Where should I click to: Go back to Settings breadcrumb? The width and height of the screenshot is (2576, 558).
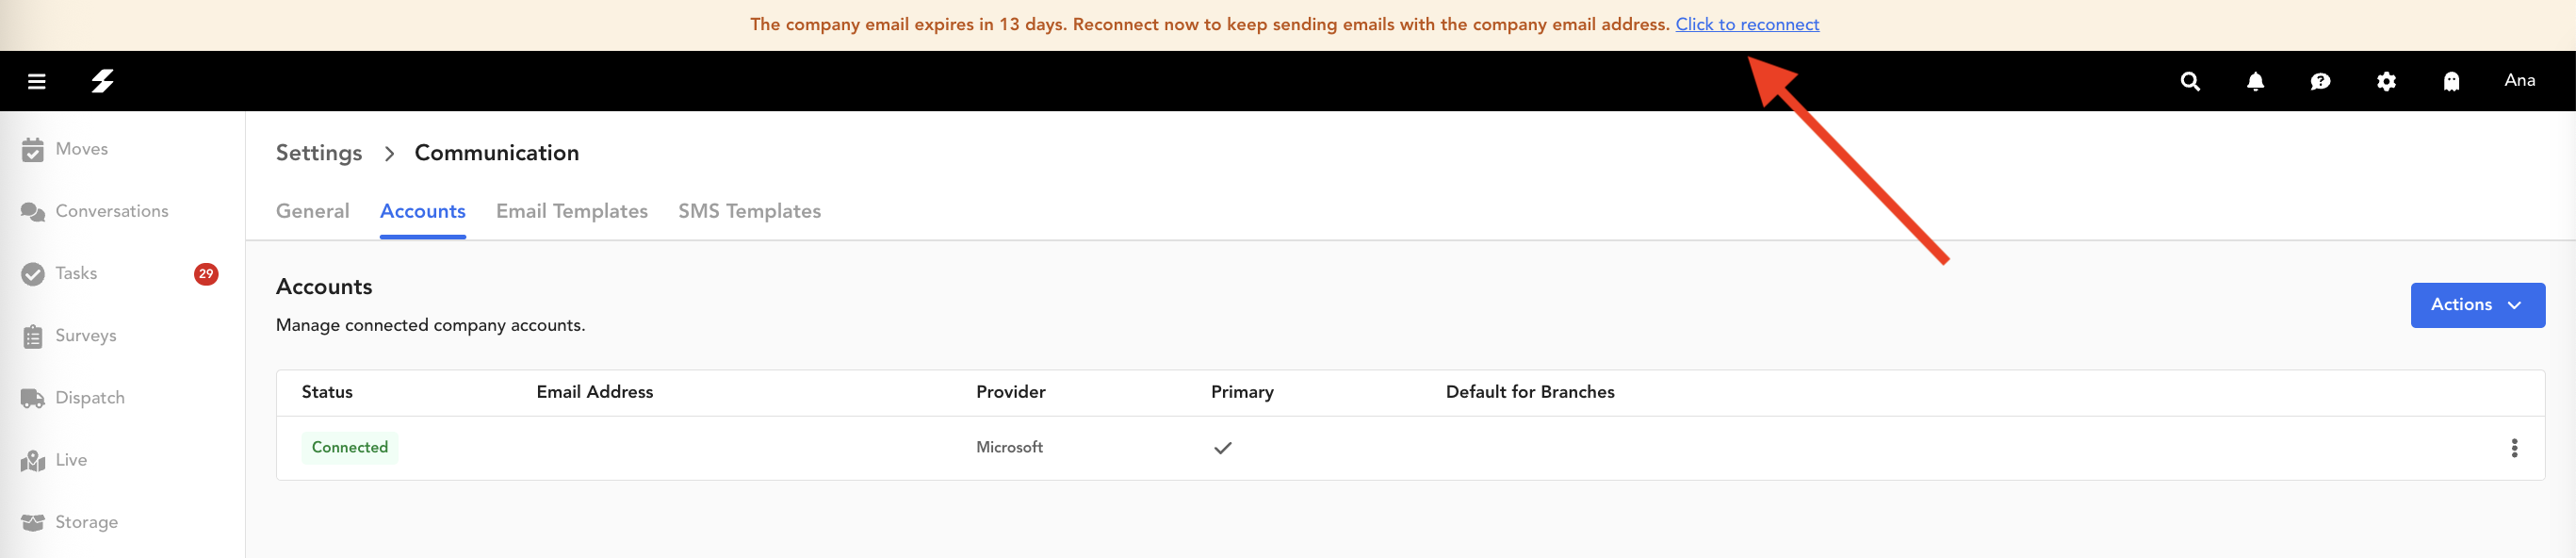[x=319, y=153]
